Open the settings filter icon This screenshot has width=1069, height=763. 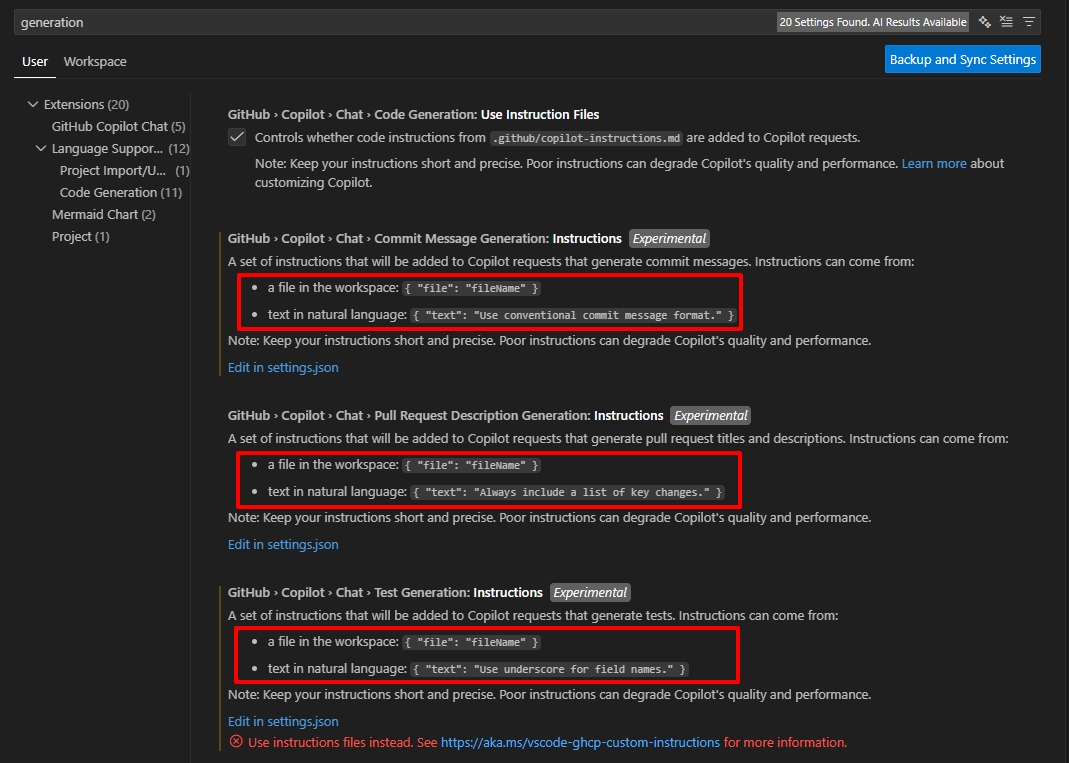(x=1029, y=22)
